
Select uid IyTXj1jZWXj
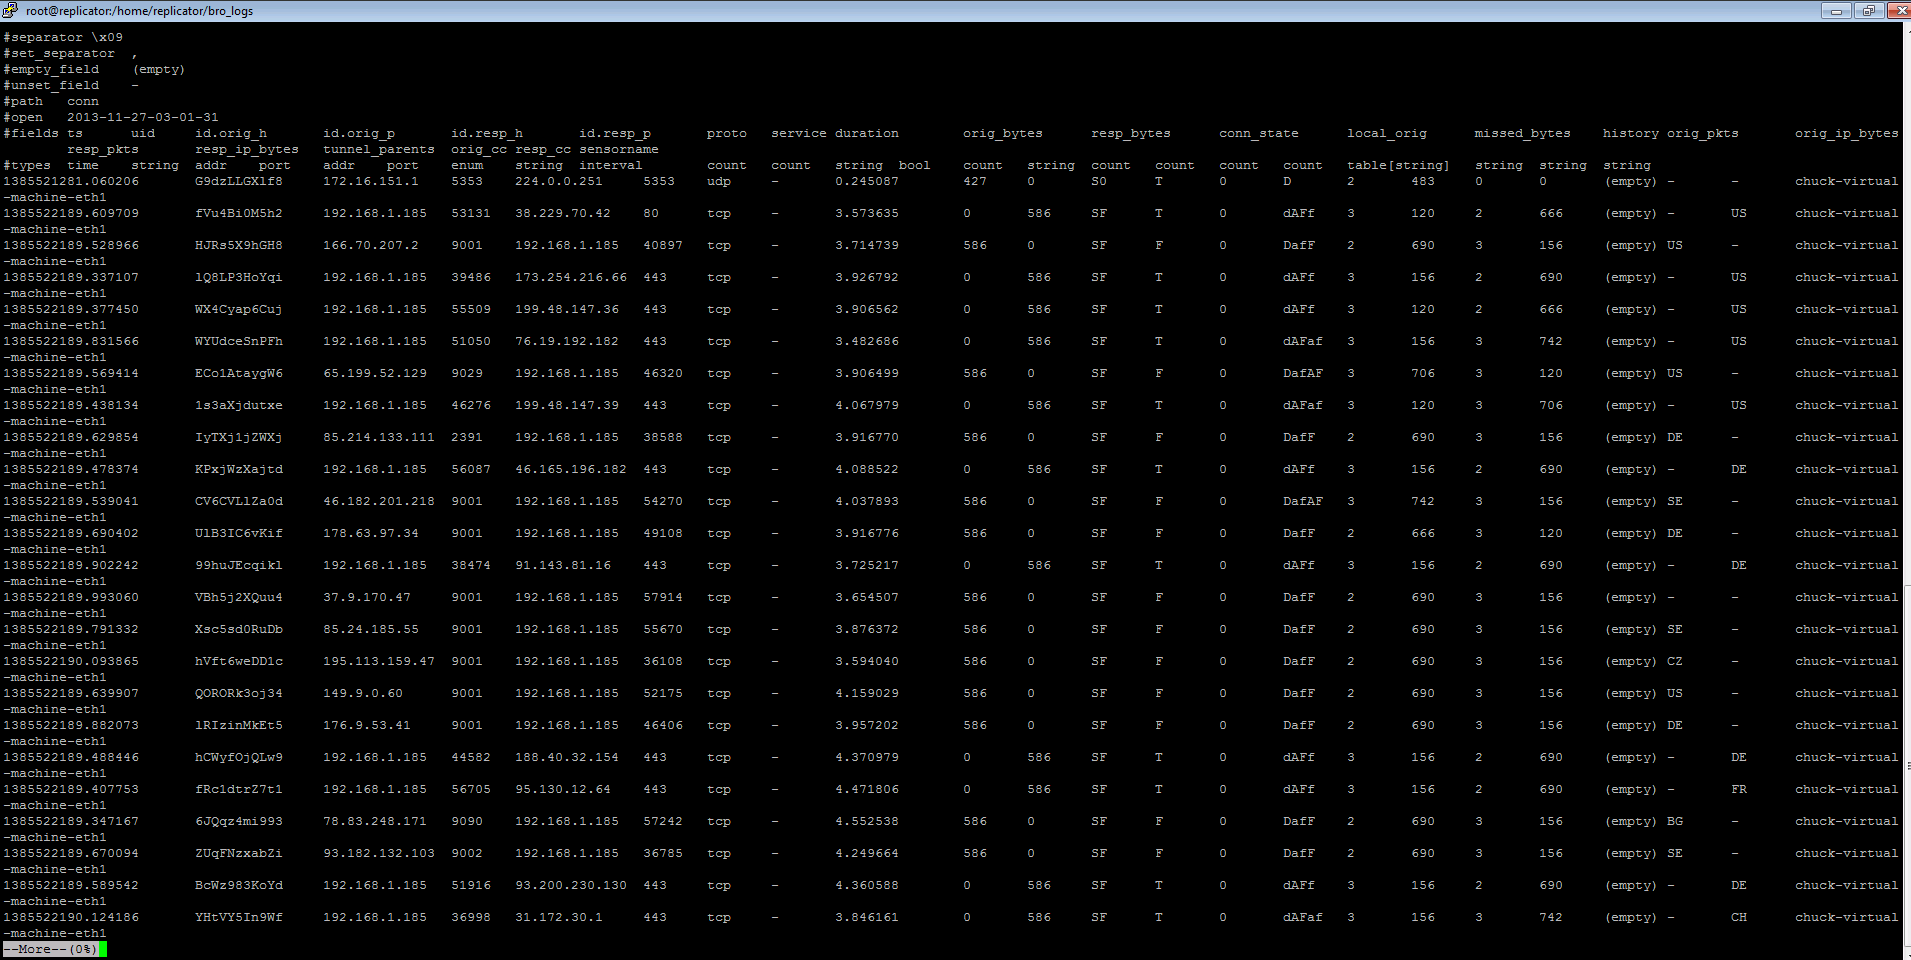(239, 438)
